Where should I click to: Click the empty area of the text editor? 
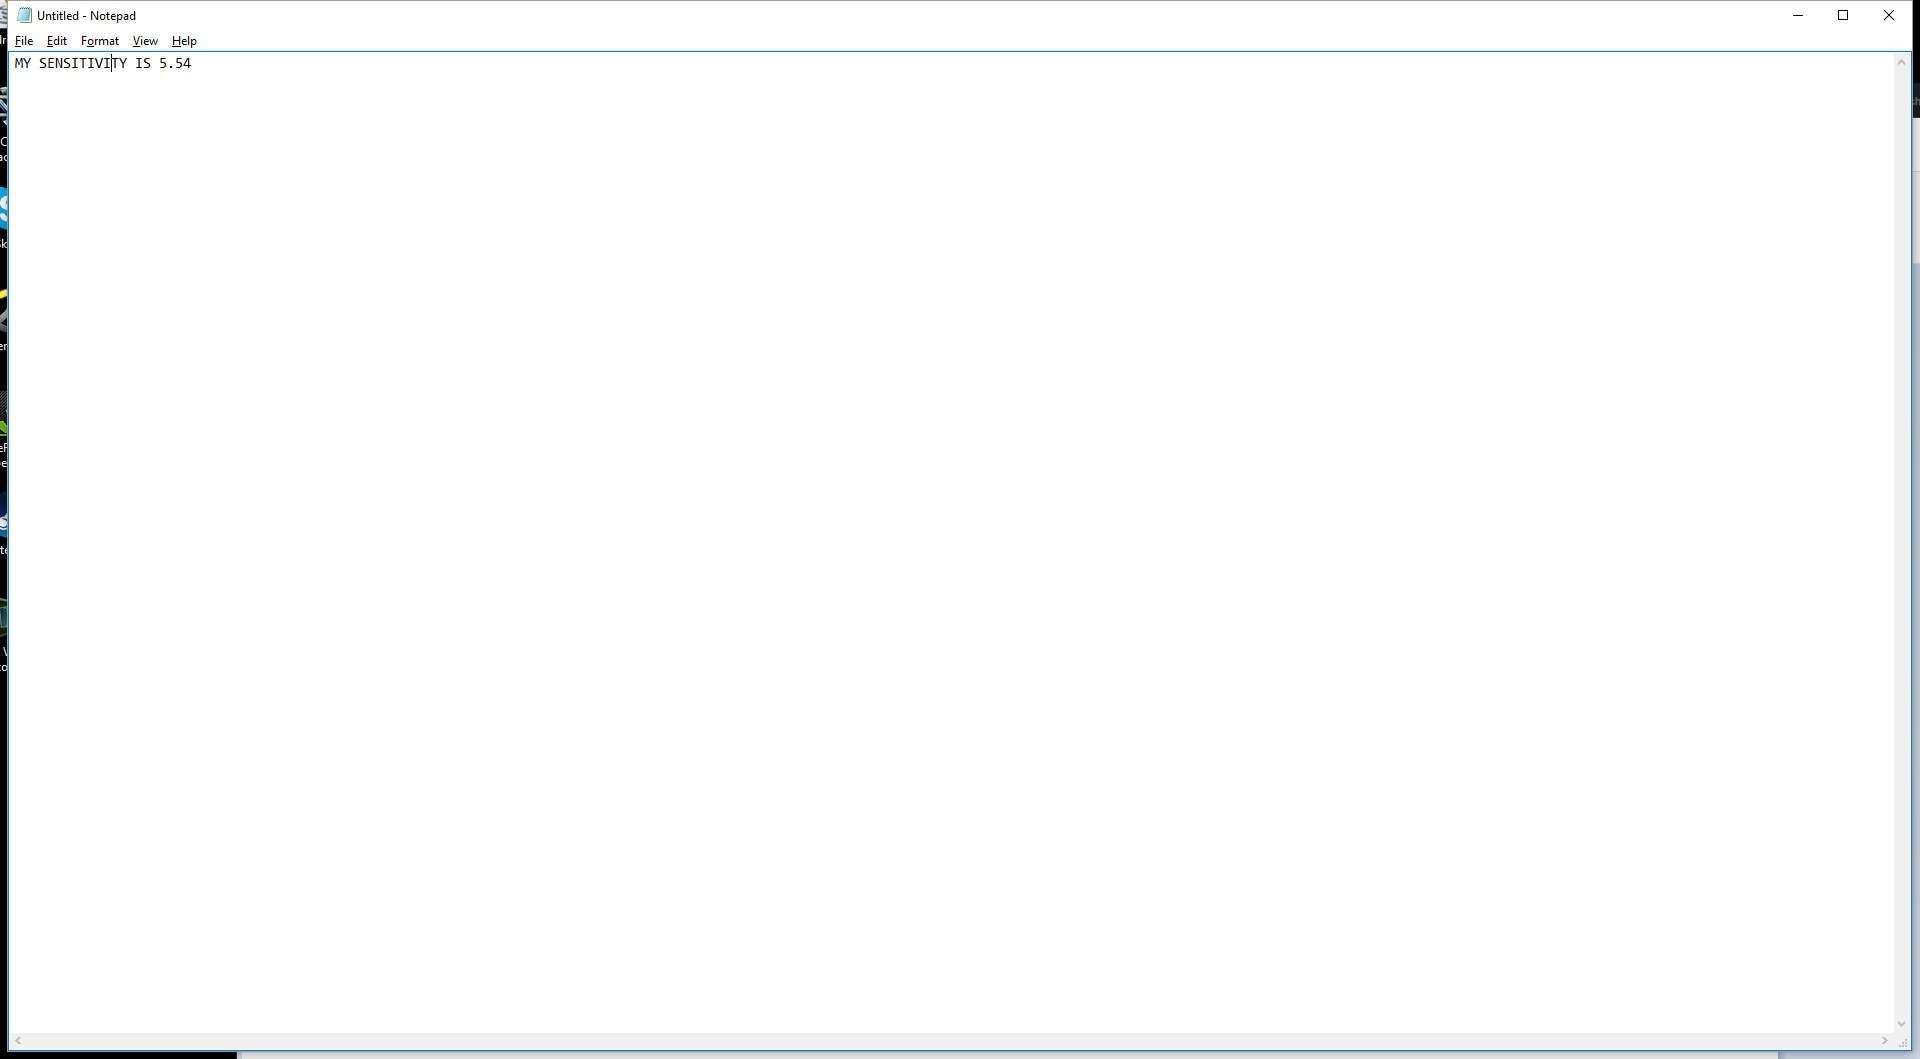tap(950, 500)
